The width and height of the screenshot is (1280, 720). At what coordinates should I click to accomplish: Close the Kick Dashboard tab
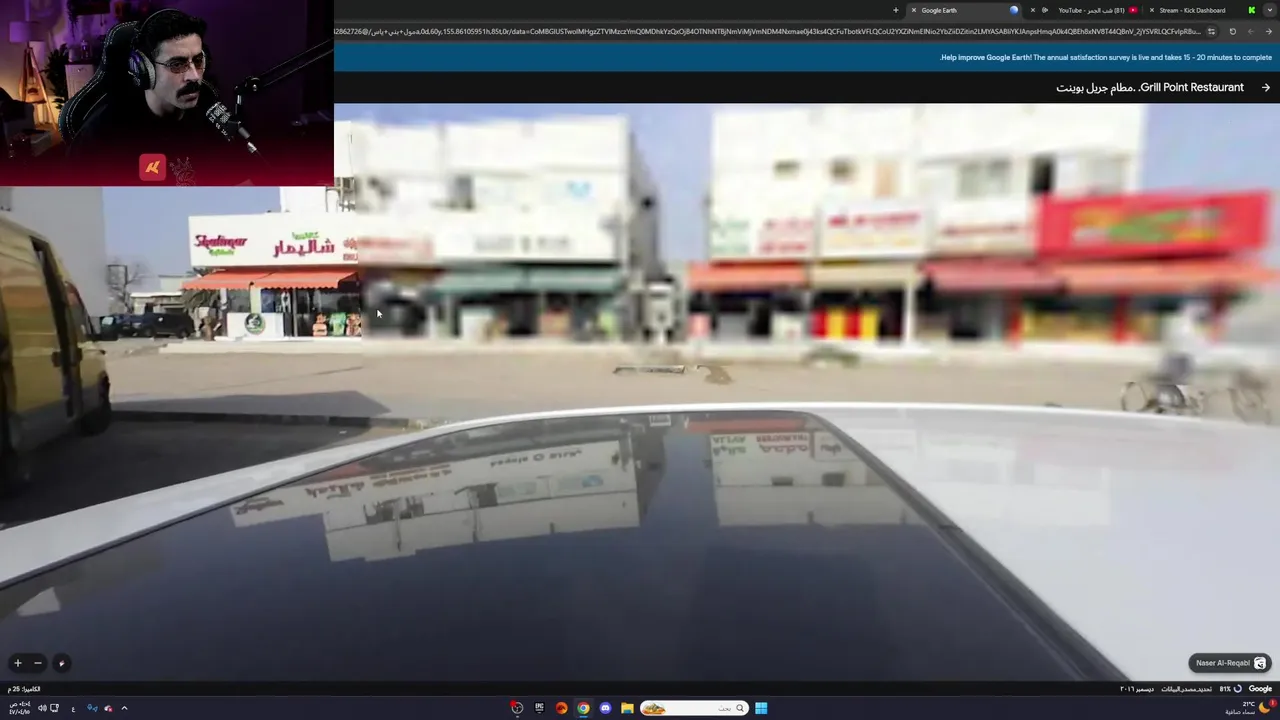click(x=1151, y=10)
